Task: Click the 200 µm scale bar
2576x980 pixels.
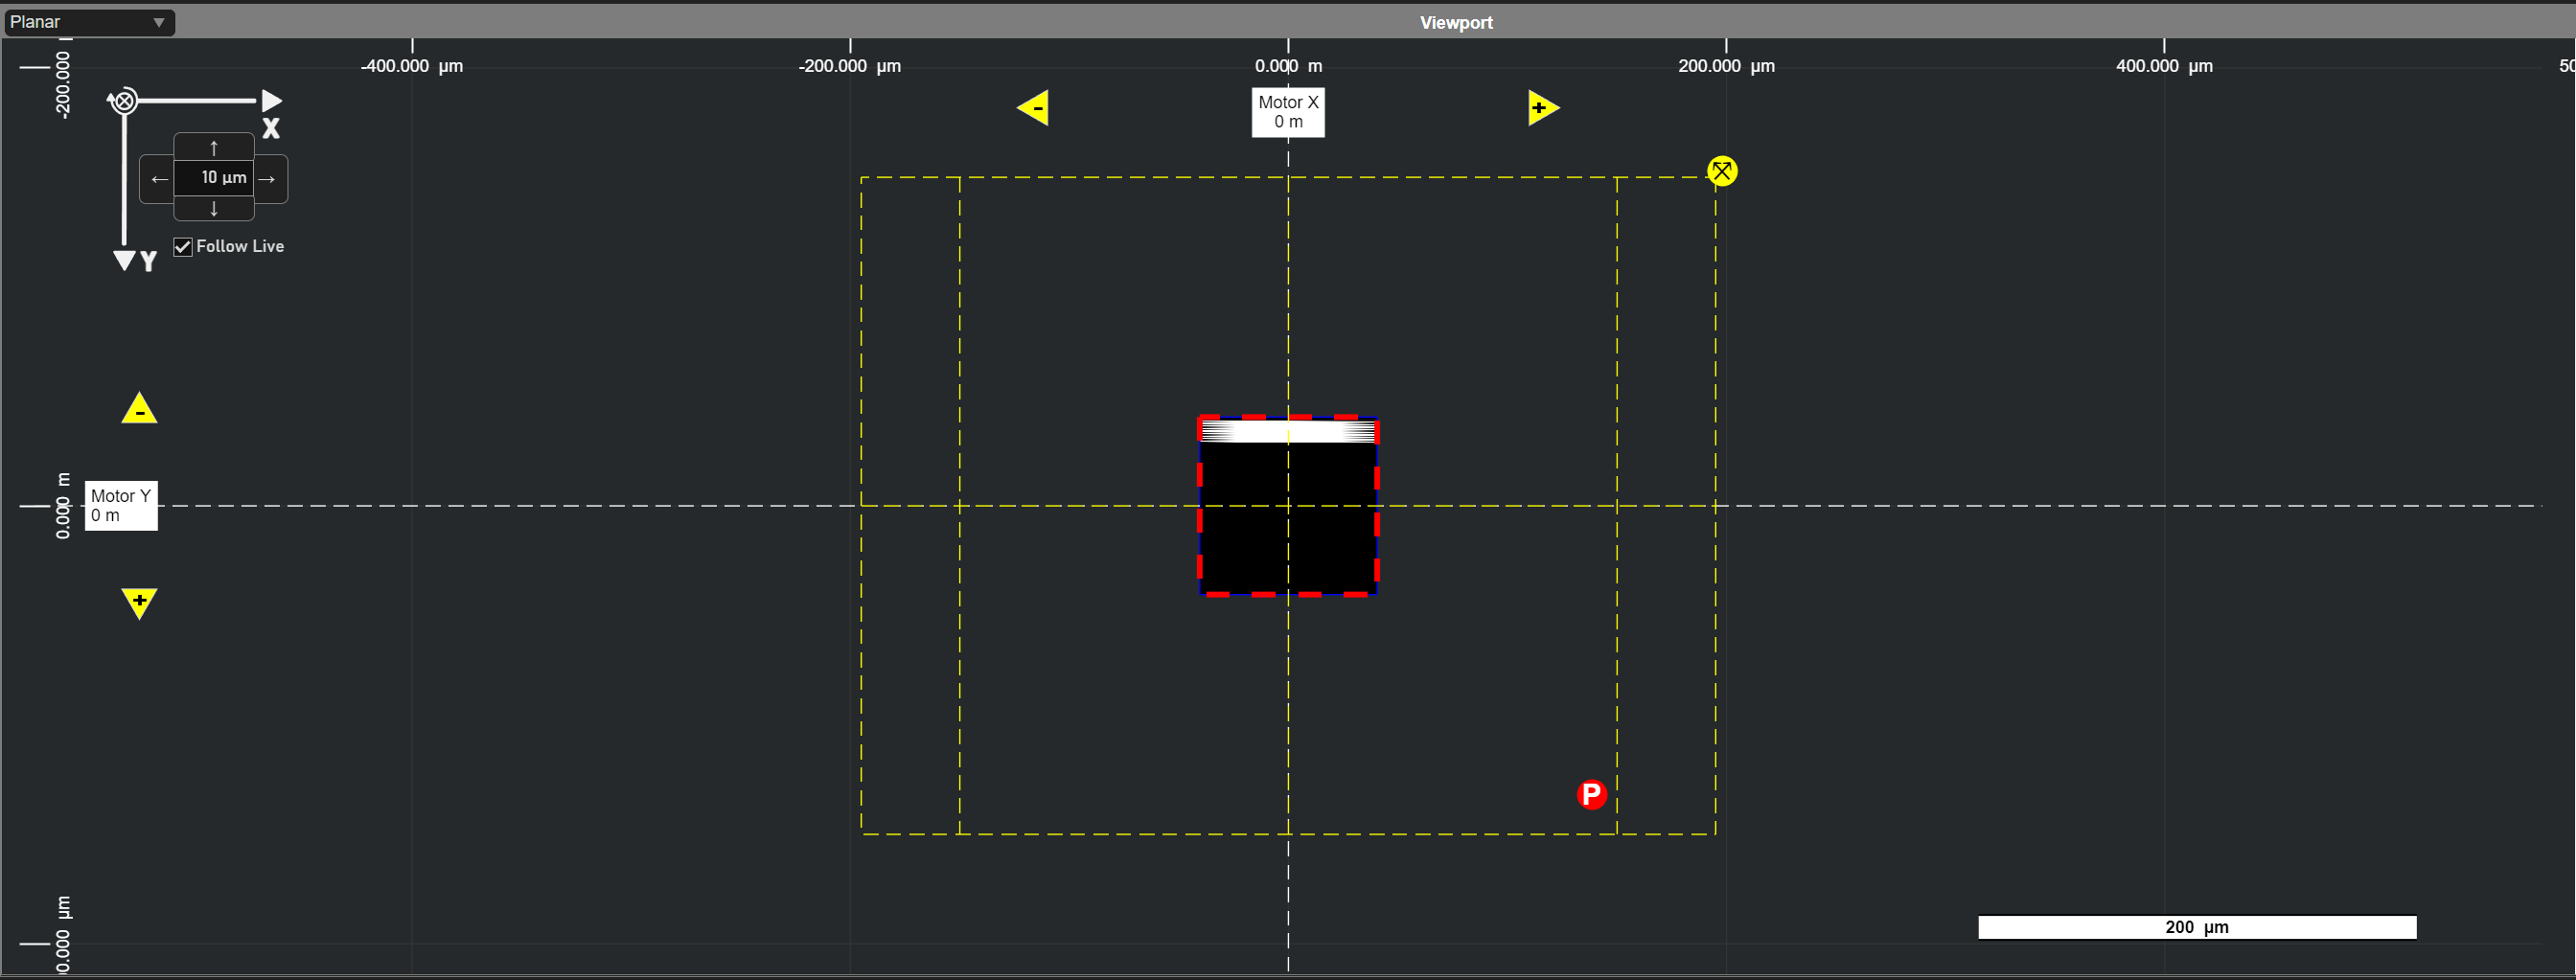Action: [2196, 927]
